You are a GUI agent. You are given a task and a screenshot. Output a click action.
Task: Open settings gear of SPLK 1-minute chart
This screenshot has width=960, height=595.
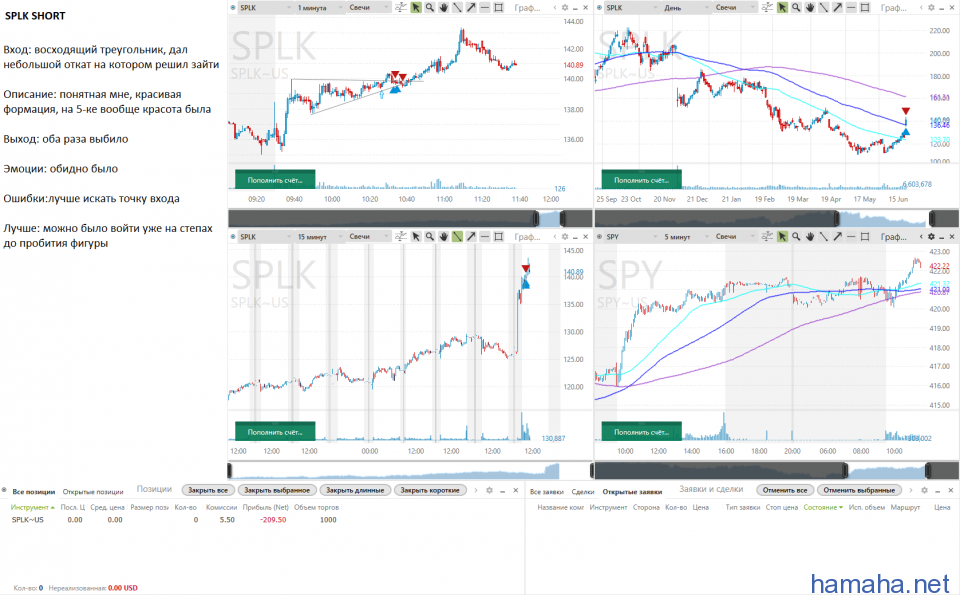[x=564, y=7]
